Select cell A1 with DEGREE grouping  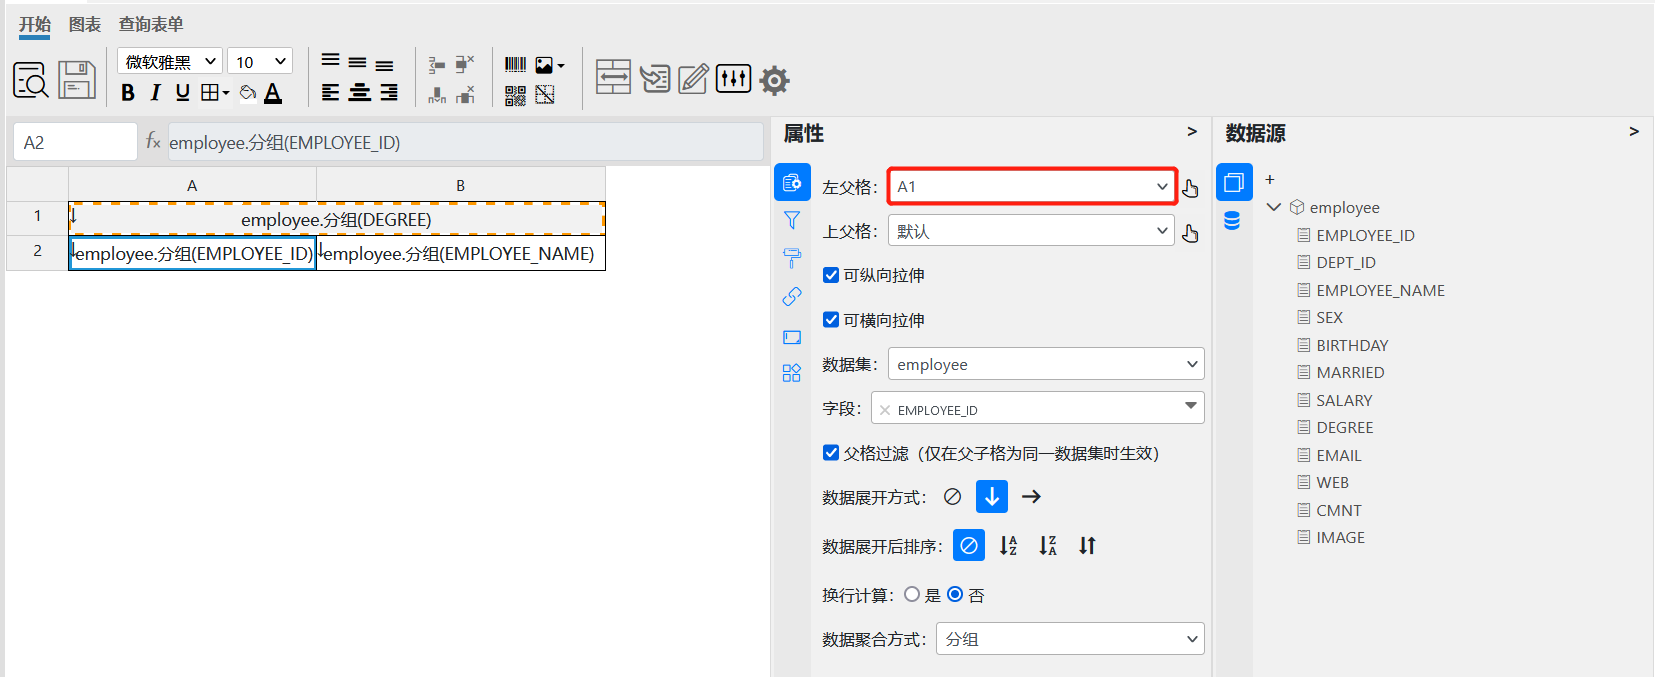pyautogui.click(x=337, y=219)
